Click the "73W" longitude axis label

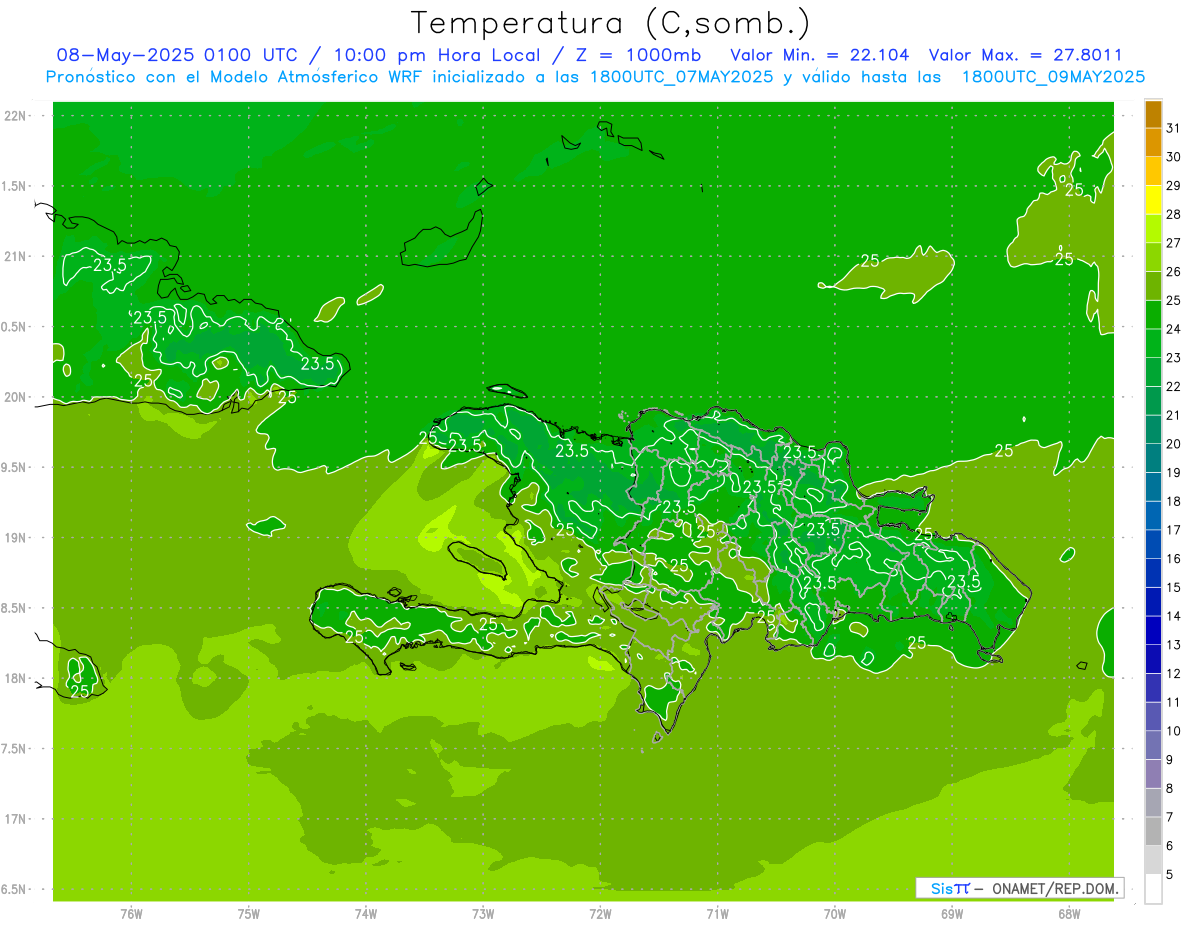click(483, 914)
